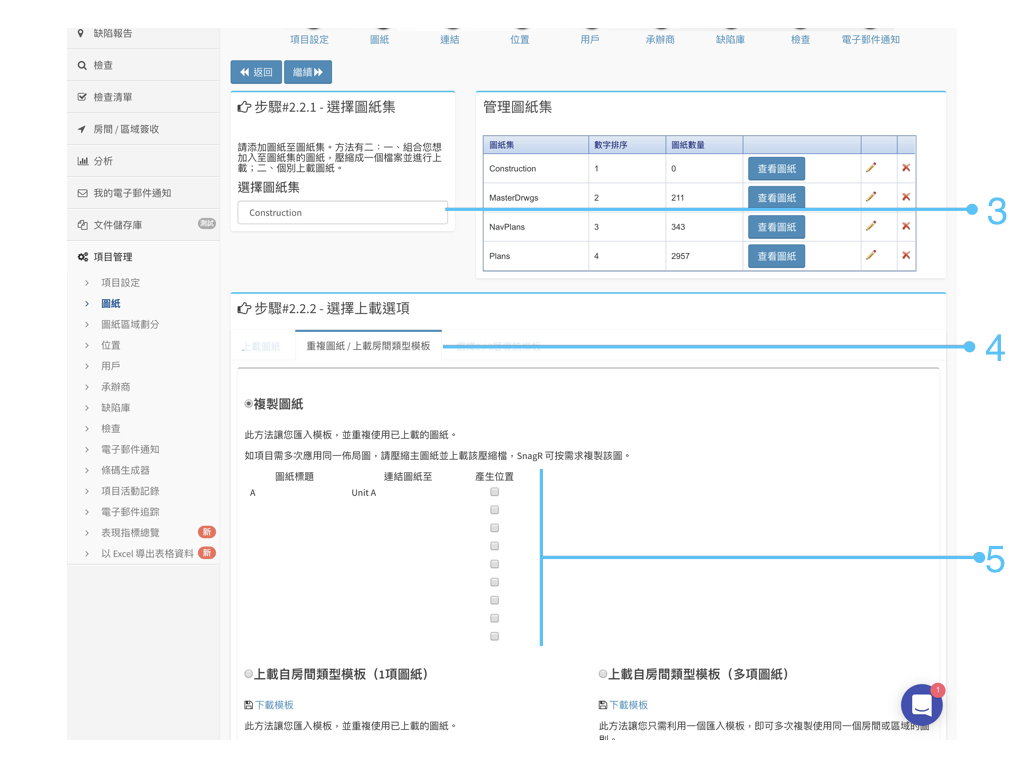Delete the NavPlans drawing set
This screenshot has height=768, width=1024.
(x=906, y=226)
